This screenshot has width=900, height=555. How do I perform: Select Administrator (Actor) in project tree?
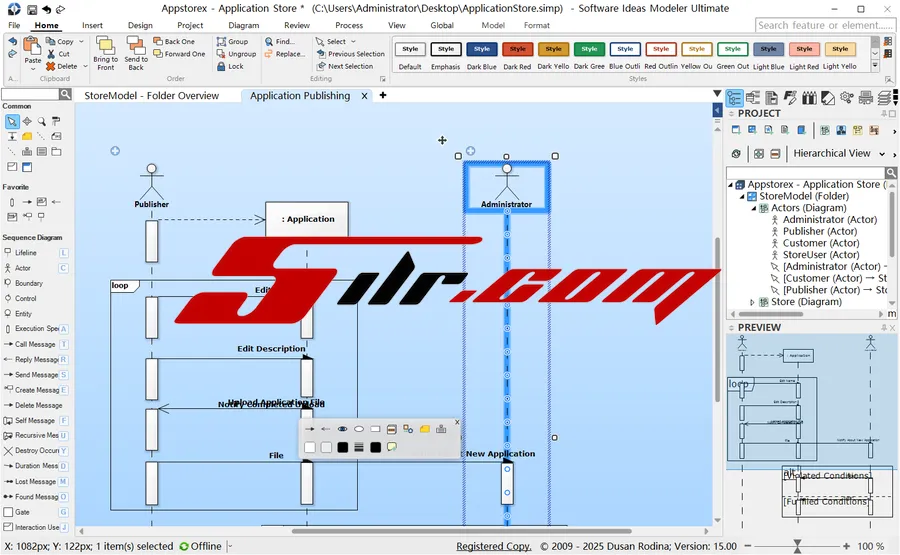829,220
